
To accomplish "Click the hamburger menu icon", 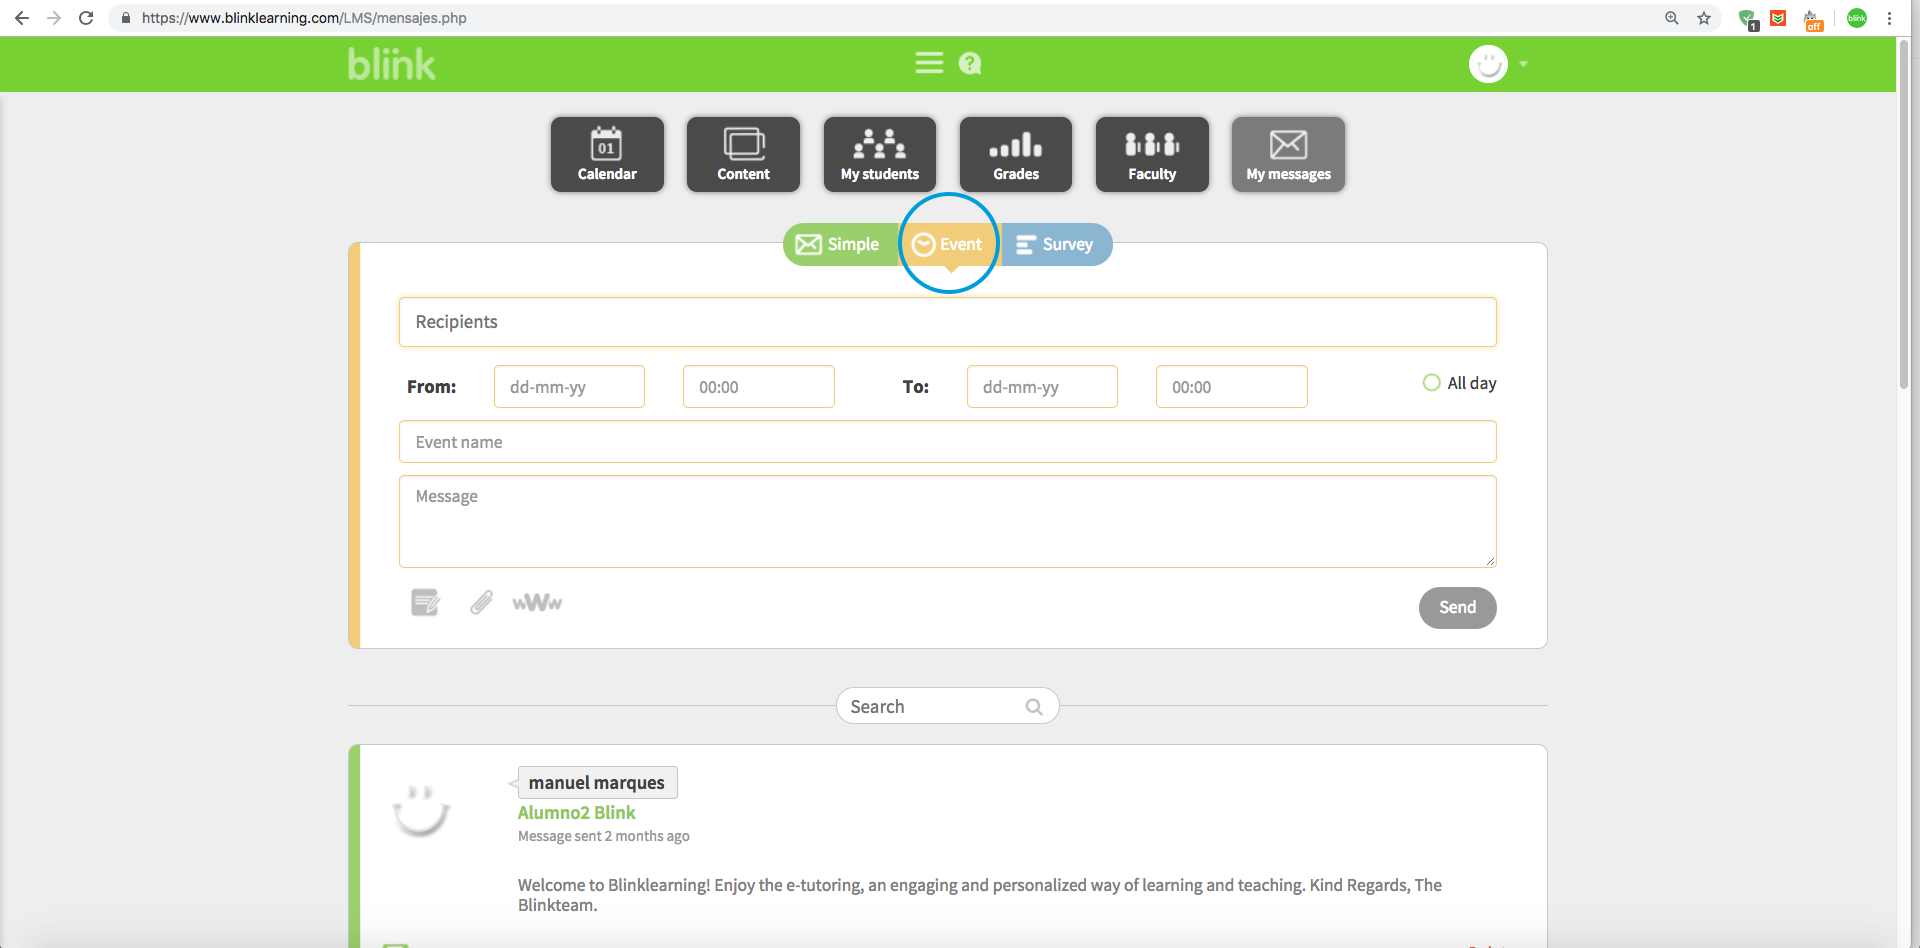I will [x=929, y=63].
